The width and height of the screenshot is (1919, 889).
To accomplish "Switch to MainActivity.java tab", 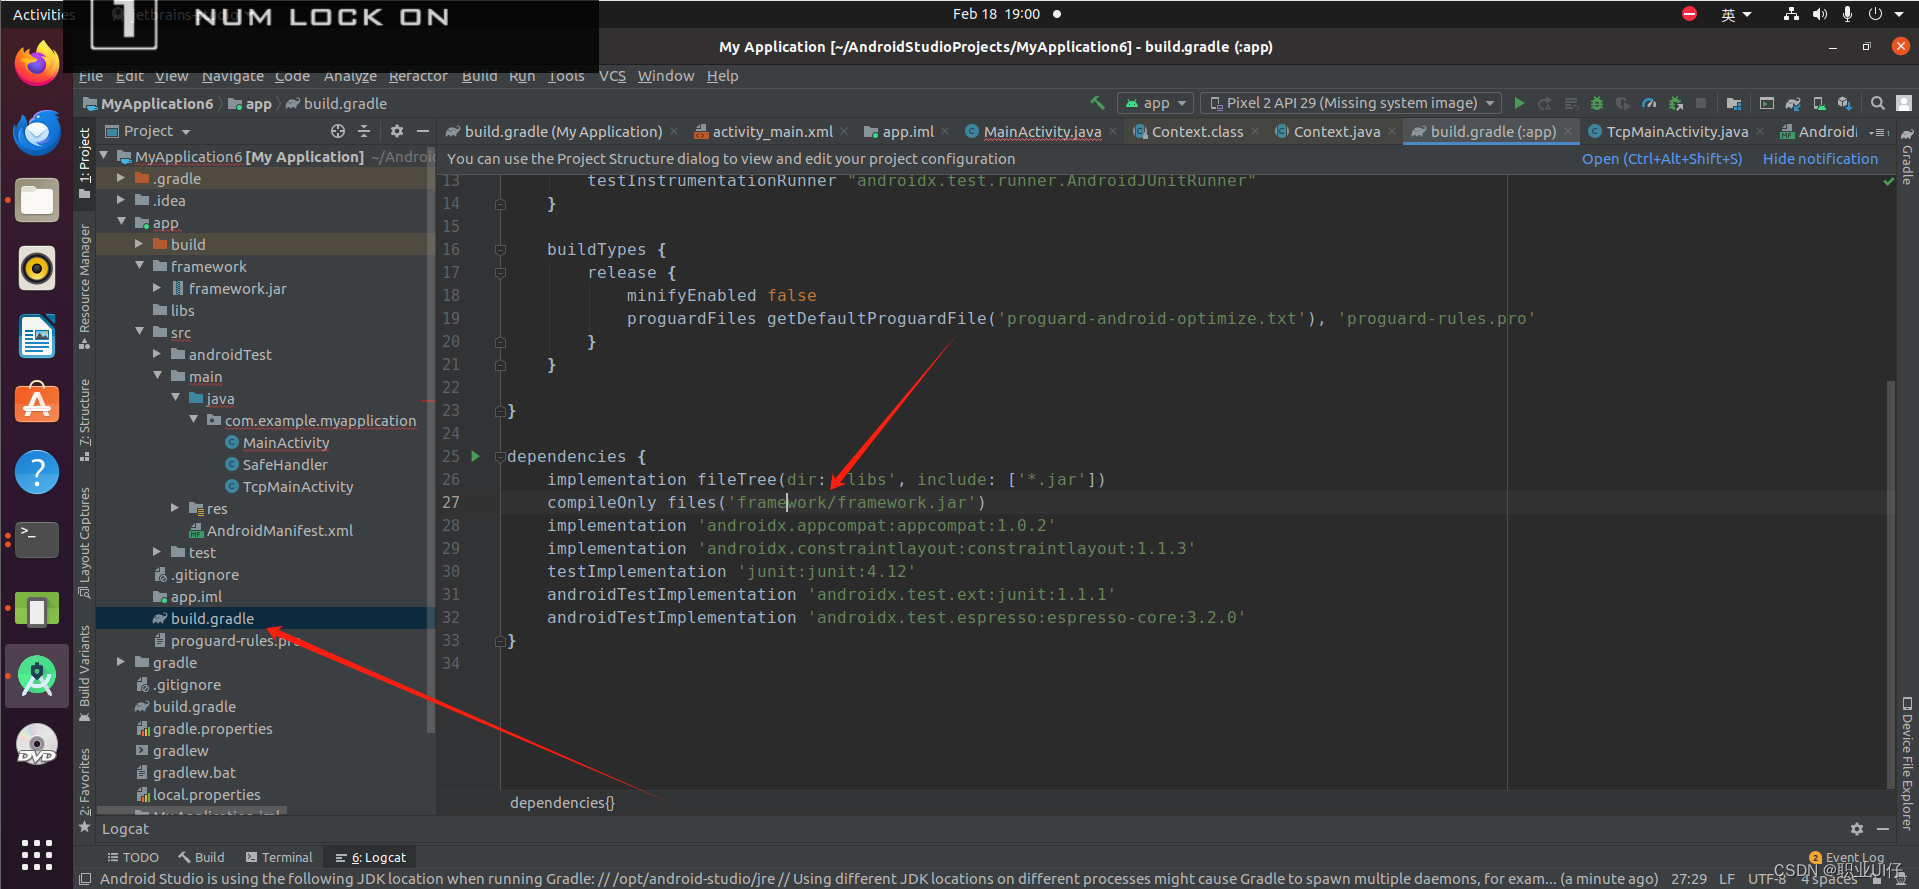I will [x=1042, y=132].
